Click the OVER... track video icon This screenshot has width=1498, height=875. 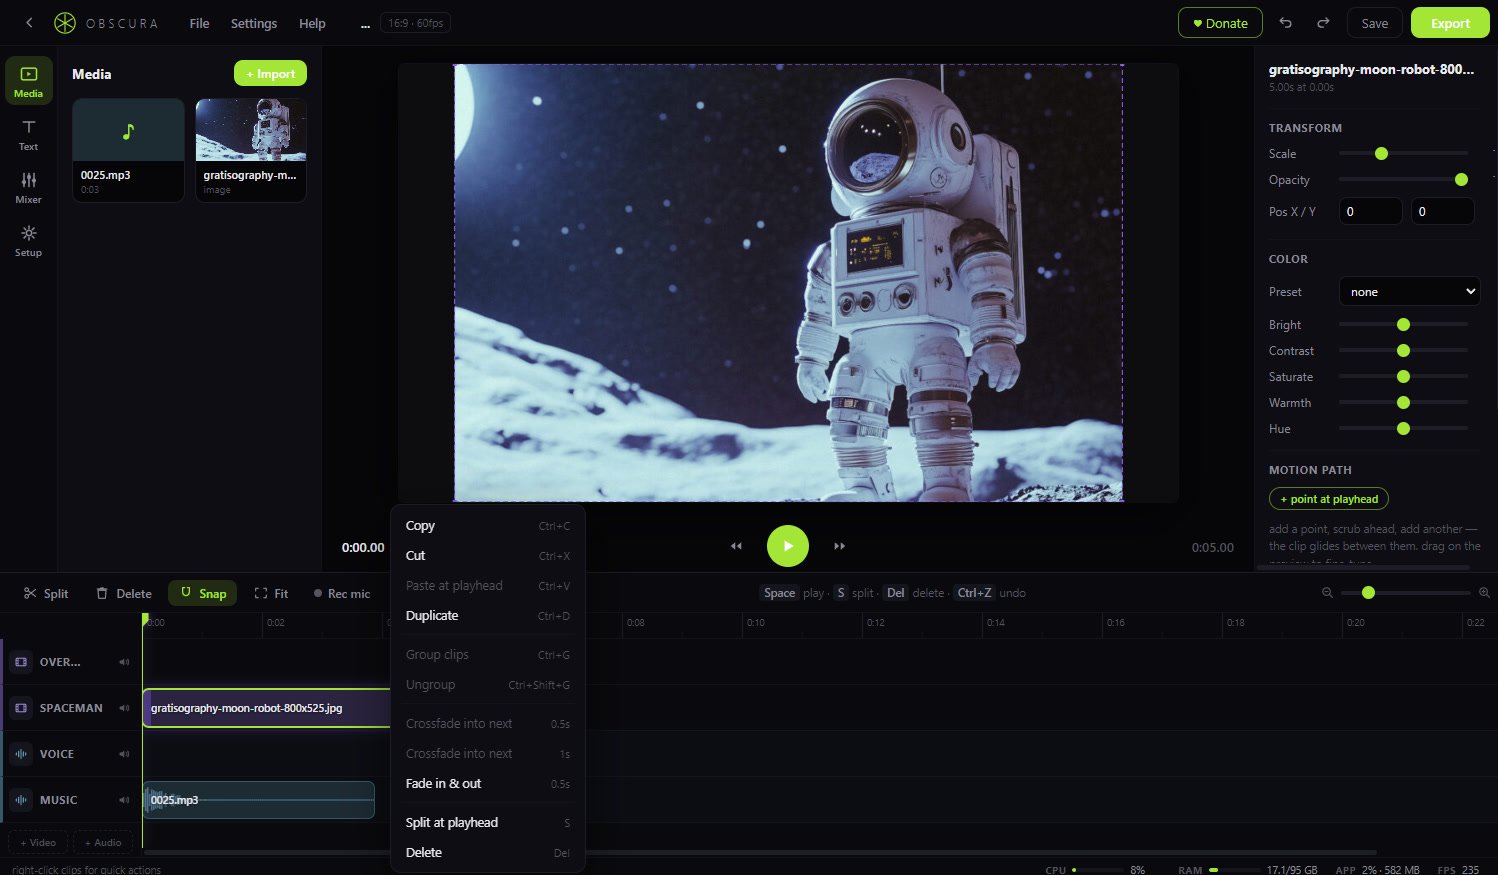[21, 662]
